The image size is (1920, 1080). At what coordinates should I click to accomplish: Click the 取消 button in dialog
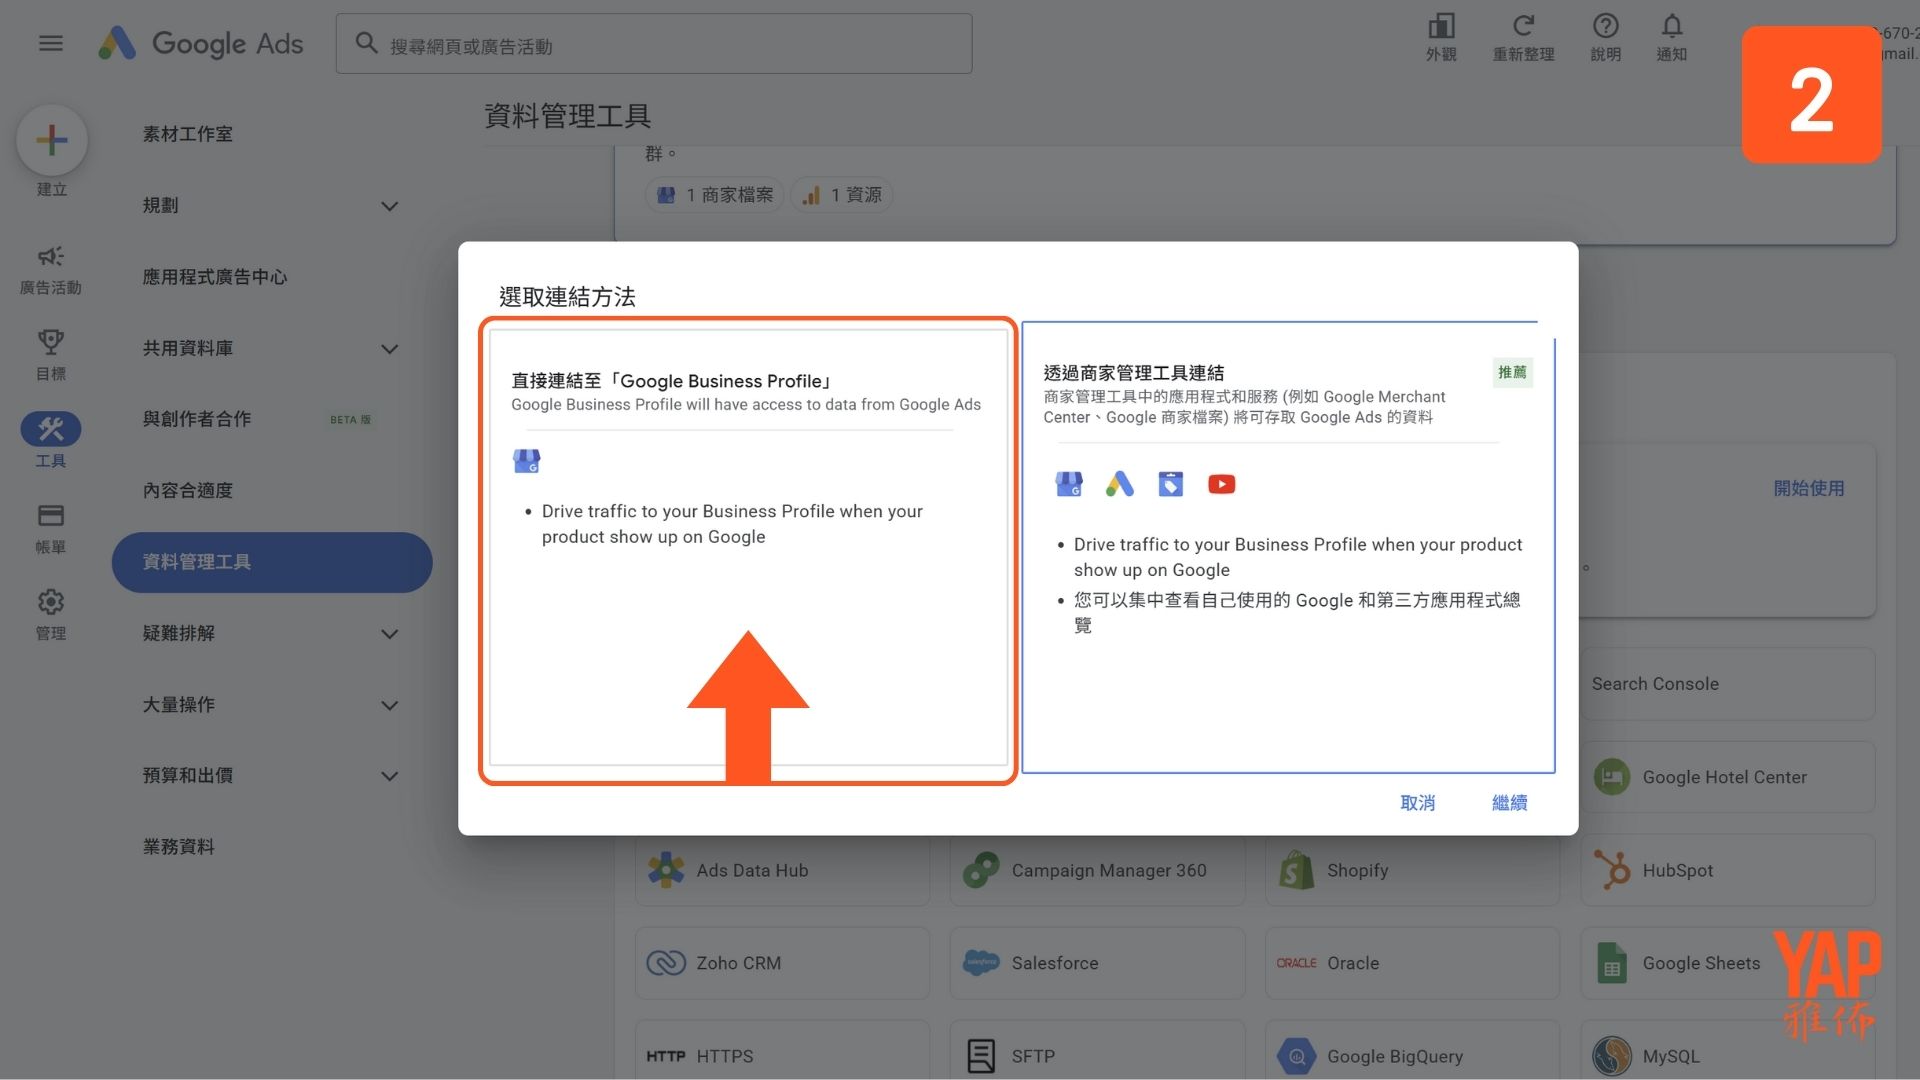click(1416, 803)
